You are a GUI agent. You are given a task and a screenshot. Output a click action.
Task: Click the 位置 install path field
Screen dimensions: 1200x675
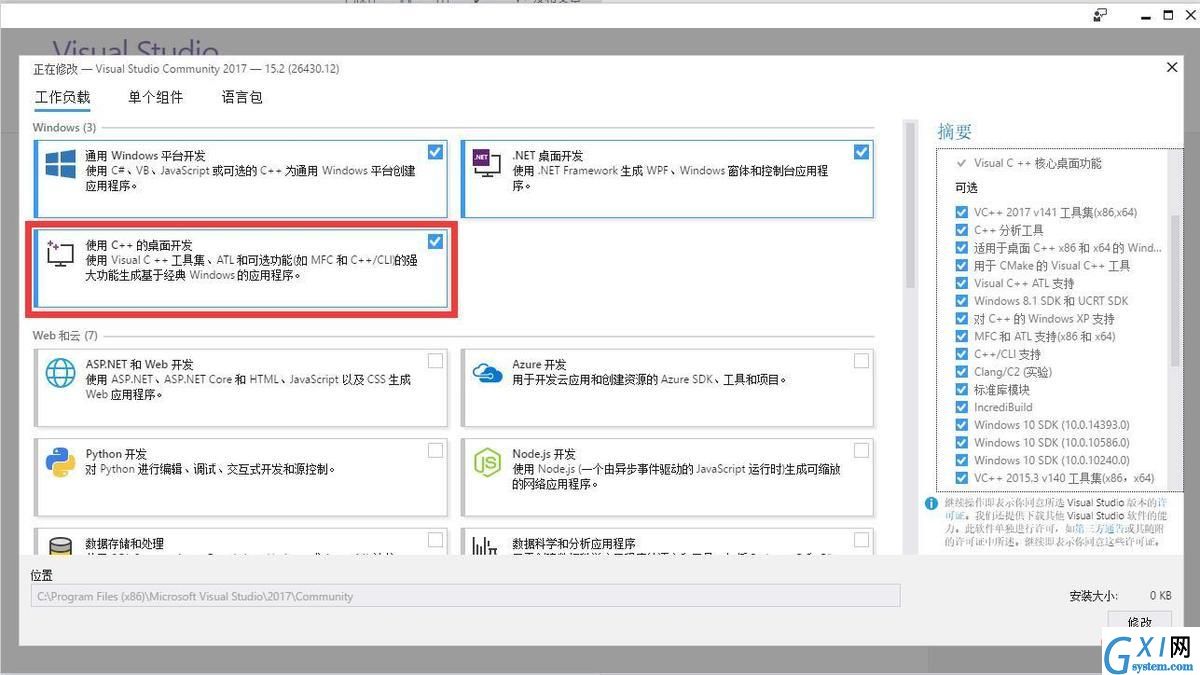pos(465,596)
